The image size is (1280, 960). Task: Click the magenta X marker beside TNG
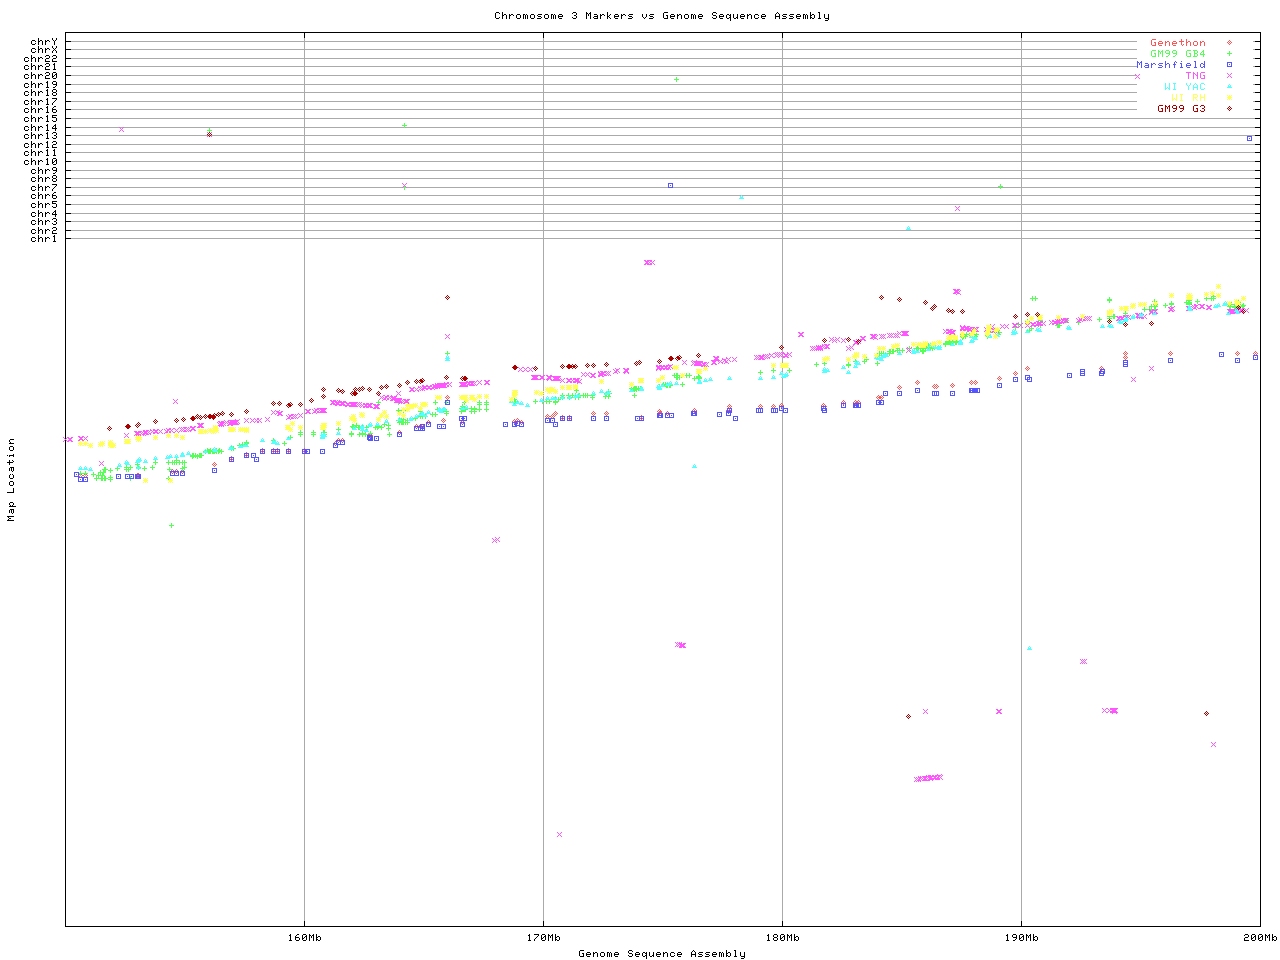[1229, 76]
